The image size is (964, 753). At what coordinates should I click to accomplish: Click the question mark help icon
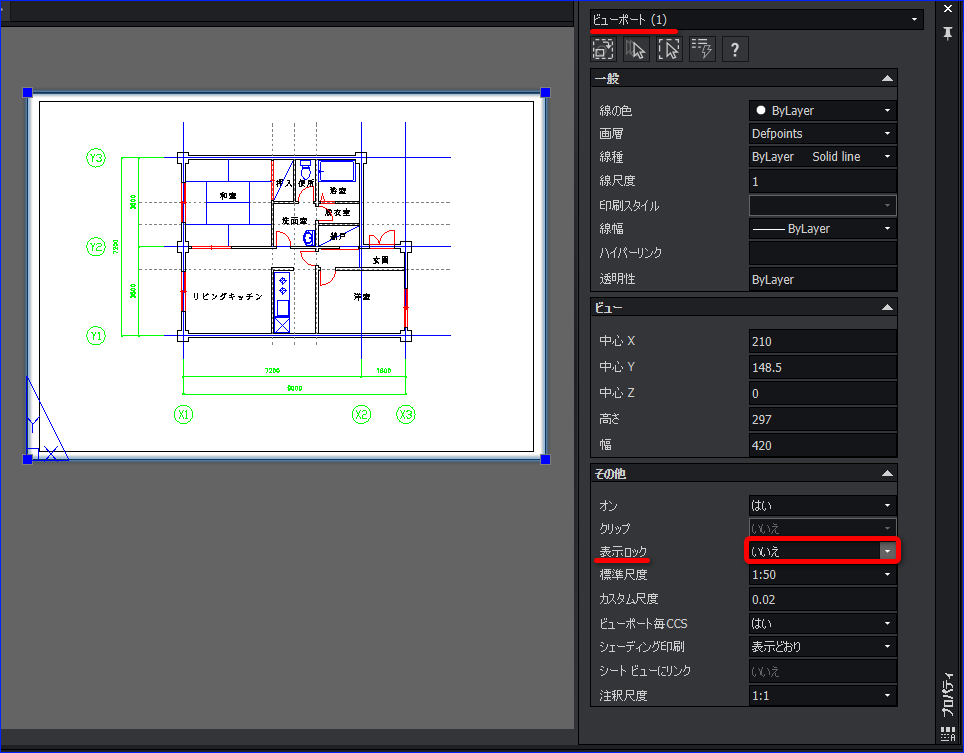(x=735, y=49)
